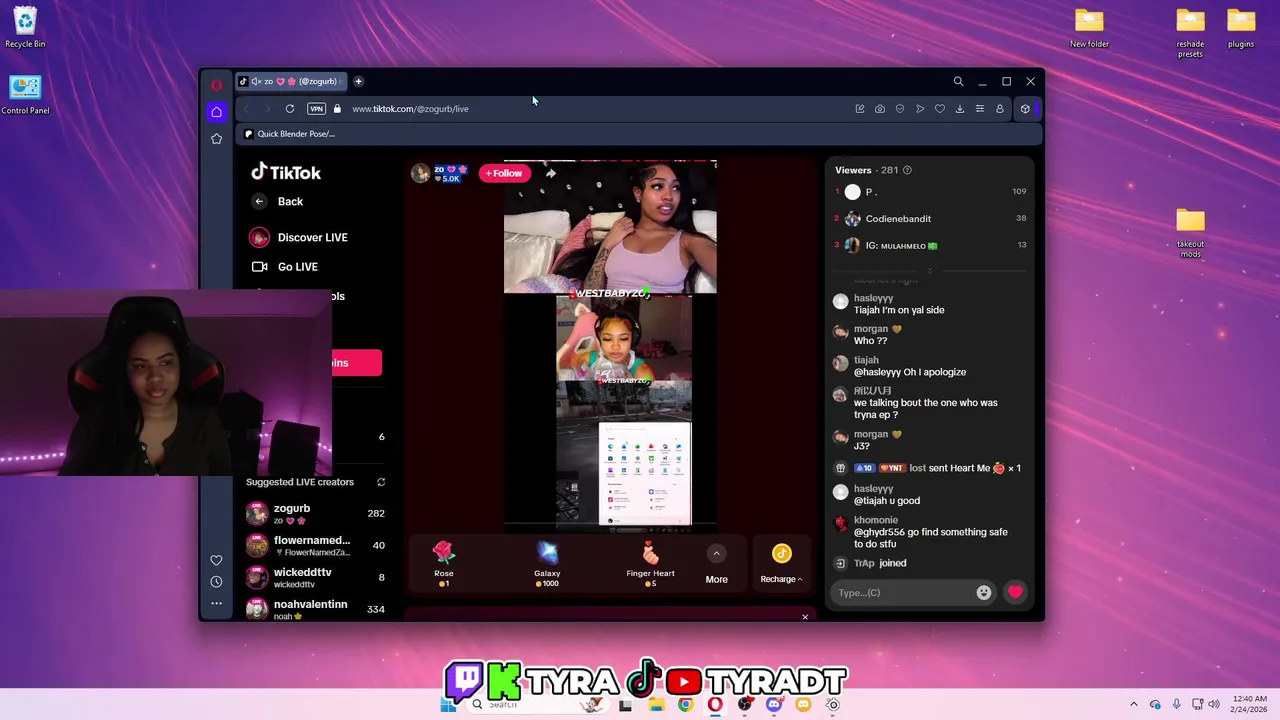Open Pinboards heart in Opera sidebar
Viewport: 1280px width, 720px height.
216,560
